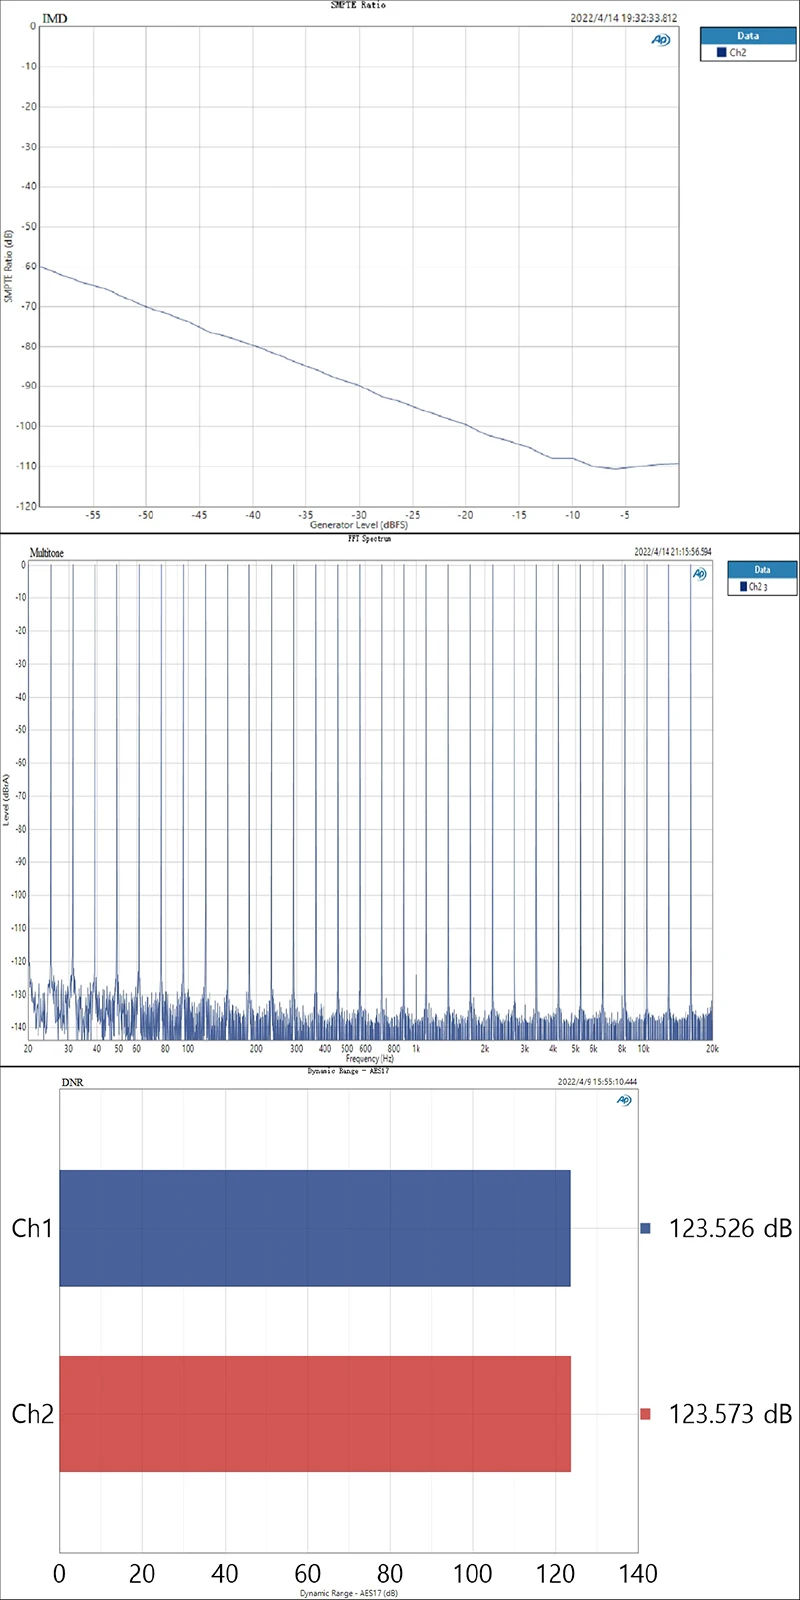Click the red square marker beside 123.573 dB
This screenshot has width=800, height=1600.
point(645,1414)
